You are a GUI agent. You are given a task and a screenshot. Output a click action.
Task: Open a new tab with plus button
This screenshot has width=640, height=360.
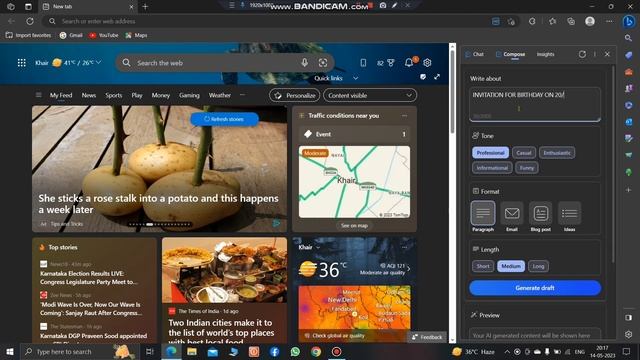tap(145, 7)
